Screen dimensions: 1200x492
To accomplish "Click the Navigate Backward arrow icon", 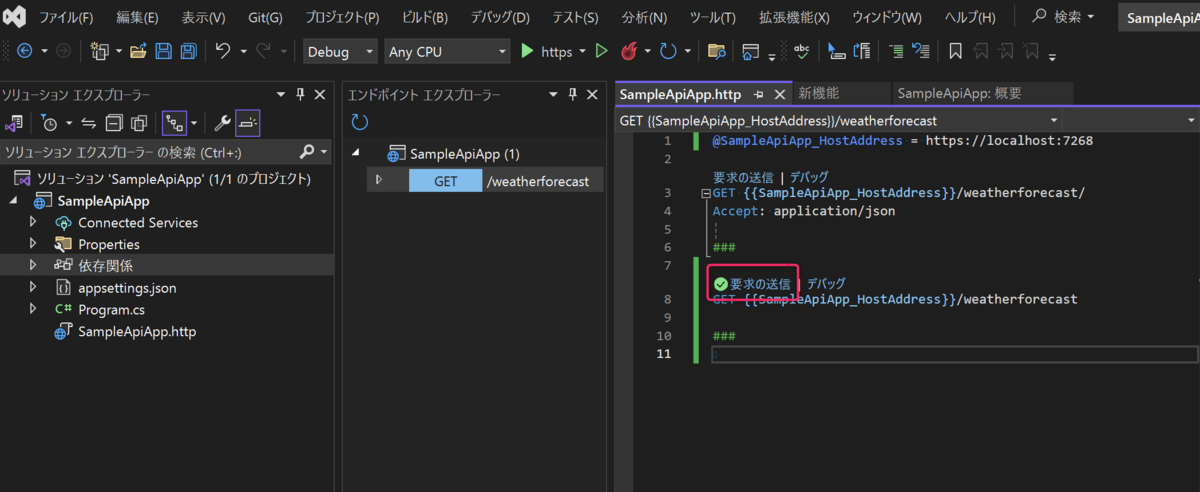I will coord(24,51).
